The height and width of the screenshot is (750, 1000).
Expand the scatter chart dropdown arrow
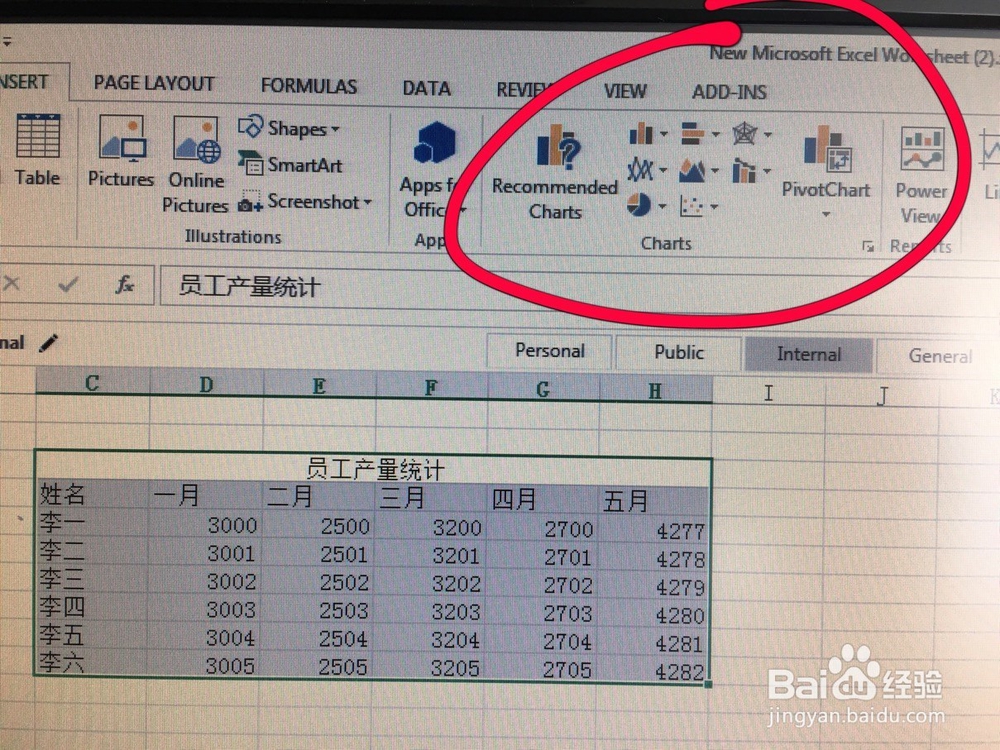pyautogui.click(x=714, y=207)
